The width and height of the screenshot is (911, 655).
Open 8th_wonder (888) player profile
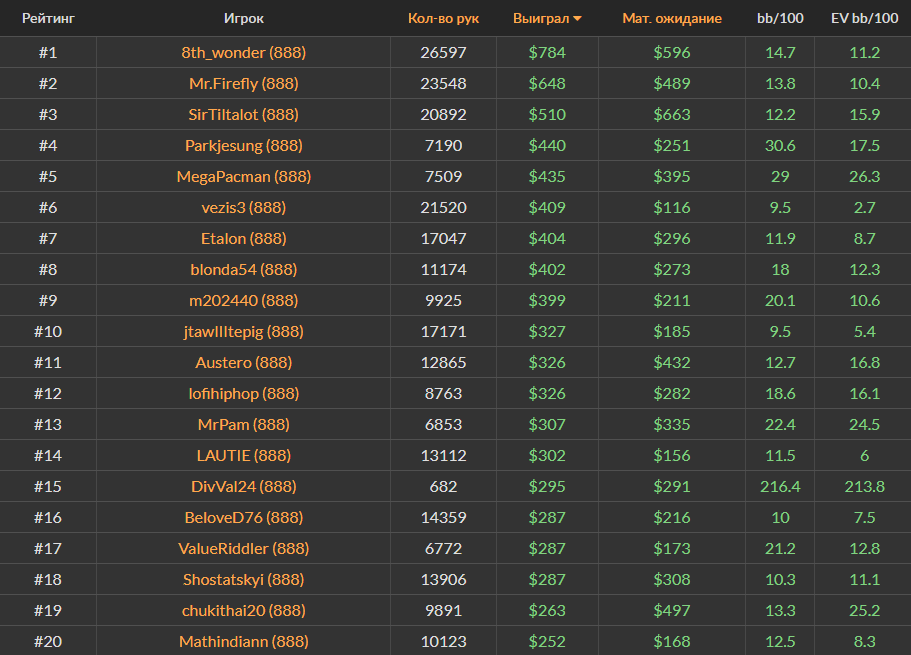coord(244,53)
